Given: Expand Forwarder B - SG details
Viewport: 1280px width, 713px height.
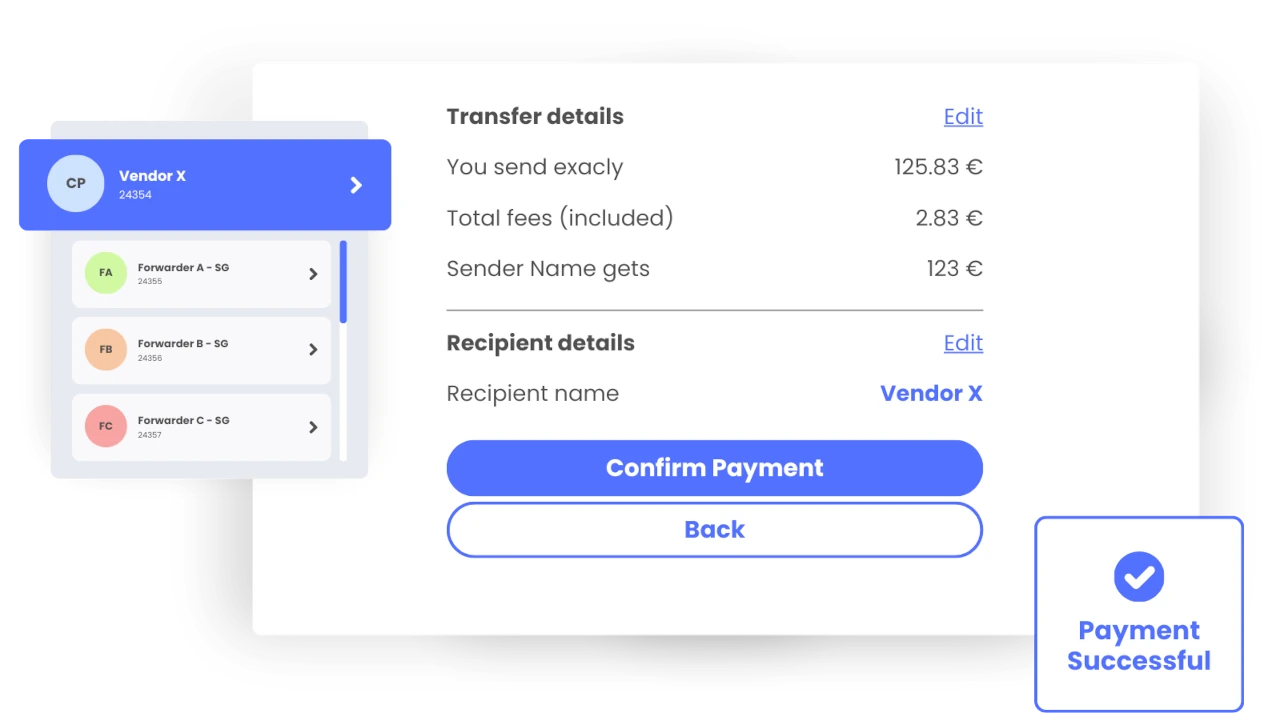Looking at the screenshot, I should click(312, 349).
